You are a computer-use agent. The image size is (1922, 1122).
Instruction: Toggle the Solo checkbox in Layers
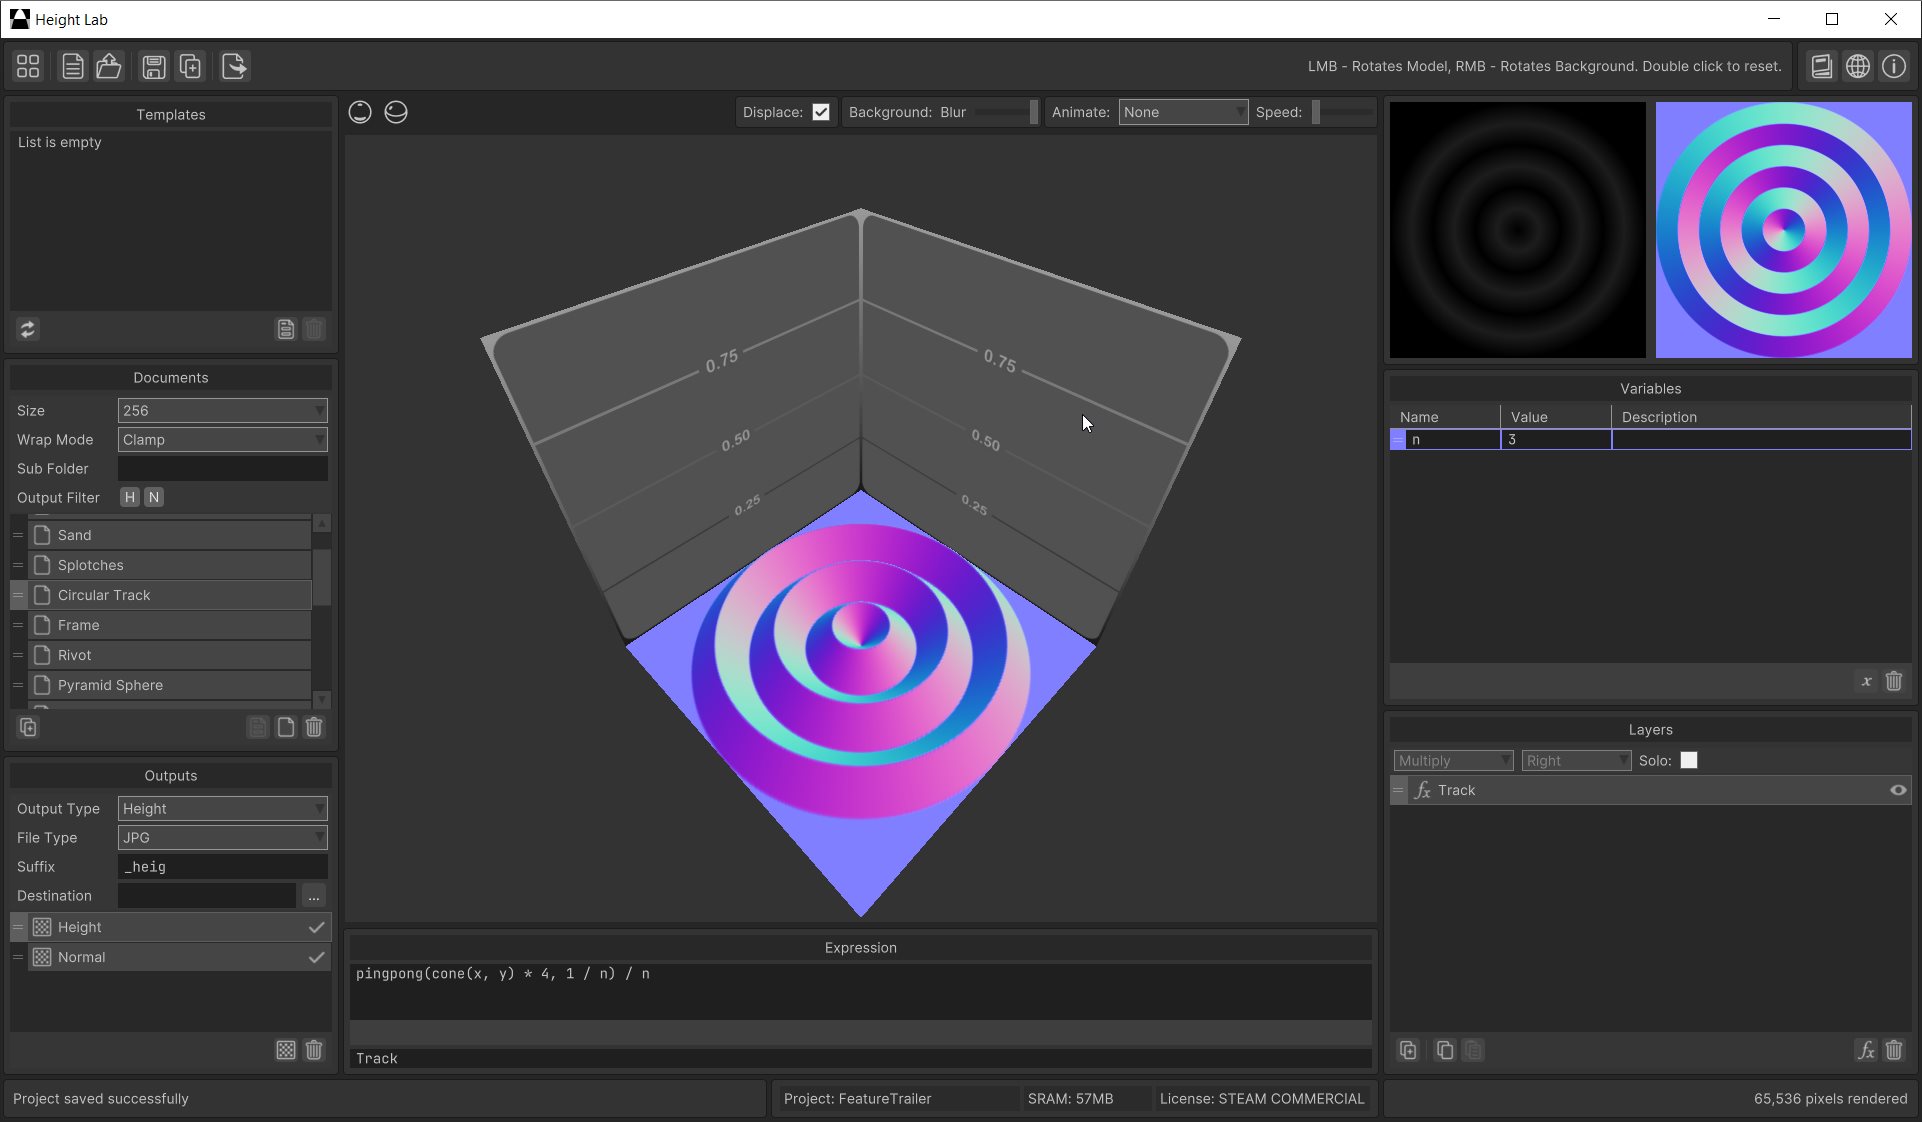pos(1688,760)
